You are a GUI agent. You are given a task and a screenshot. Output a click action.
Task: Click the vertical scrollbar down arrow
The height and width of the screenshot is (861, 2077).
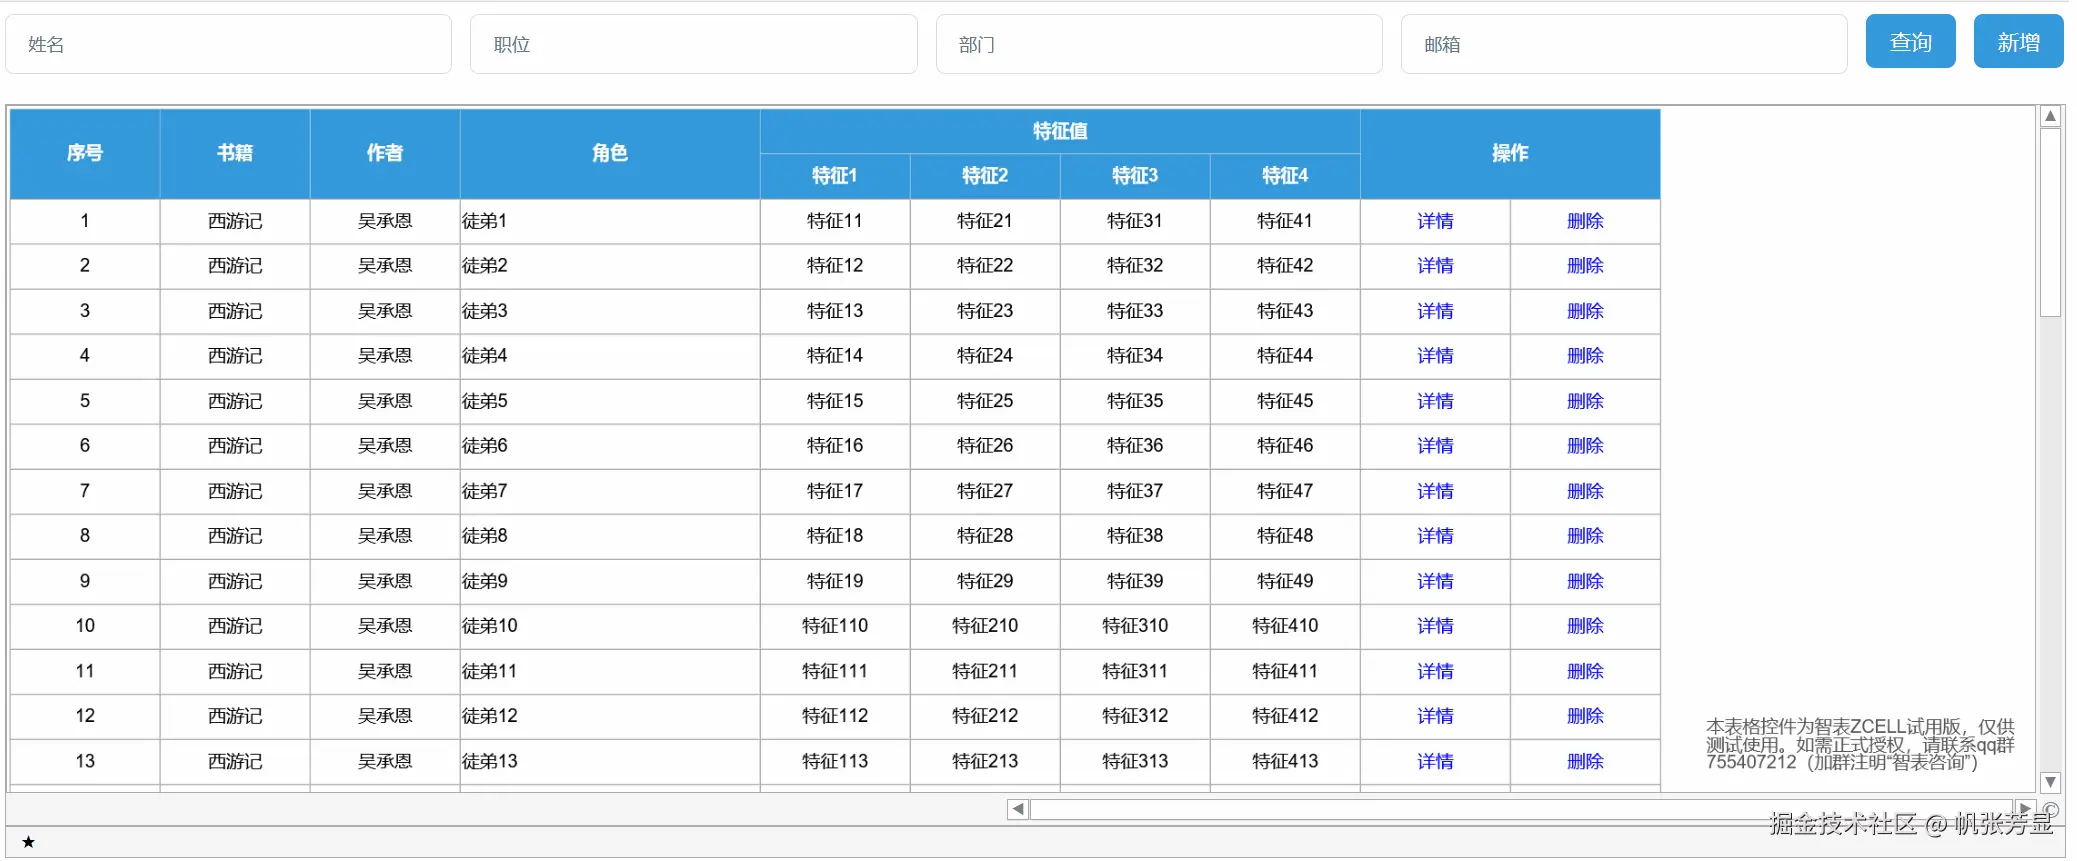click(x=2050, y=782)
